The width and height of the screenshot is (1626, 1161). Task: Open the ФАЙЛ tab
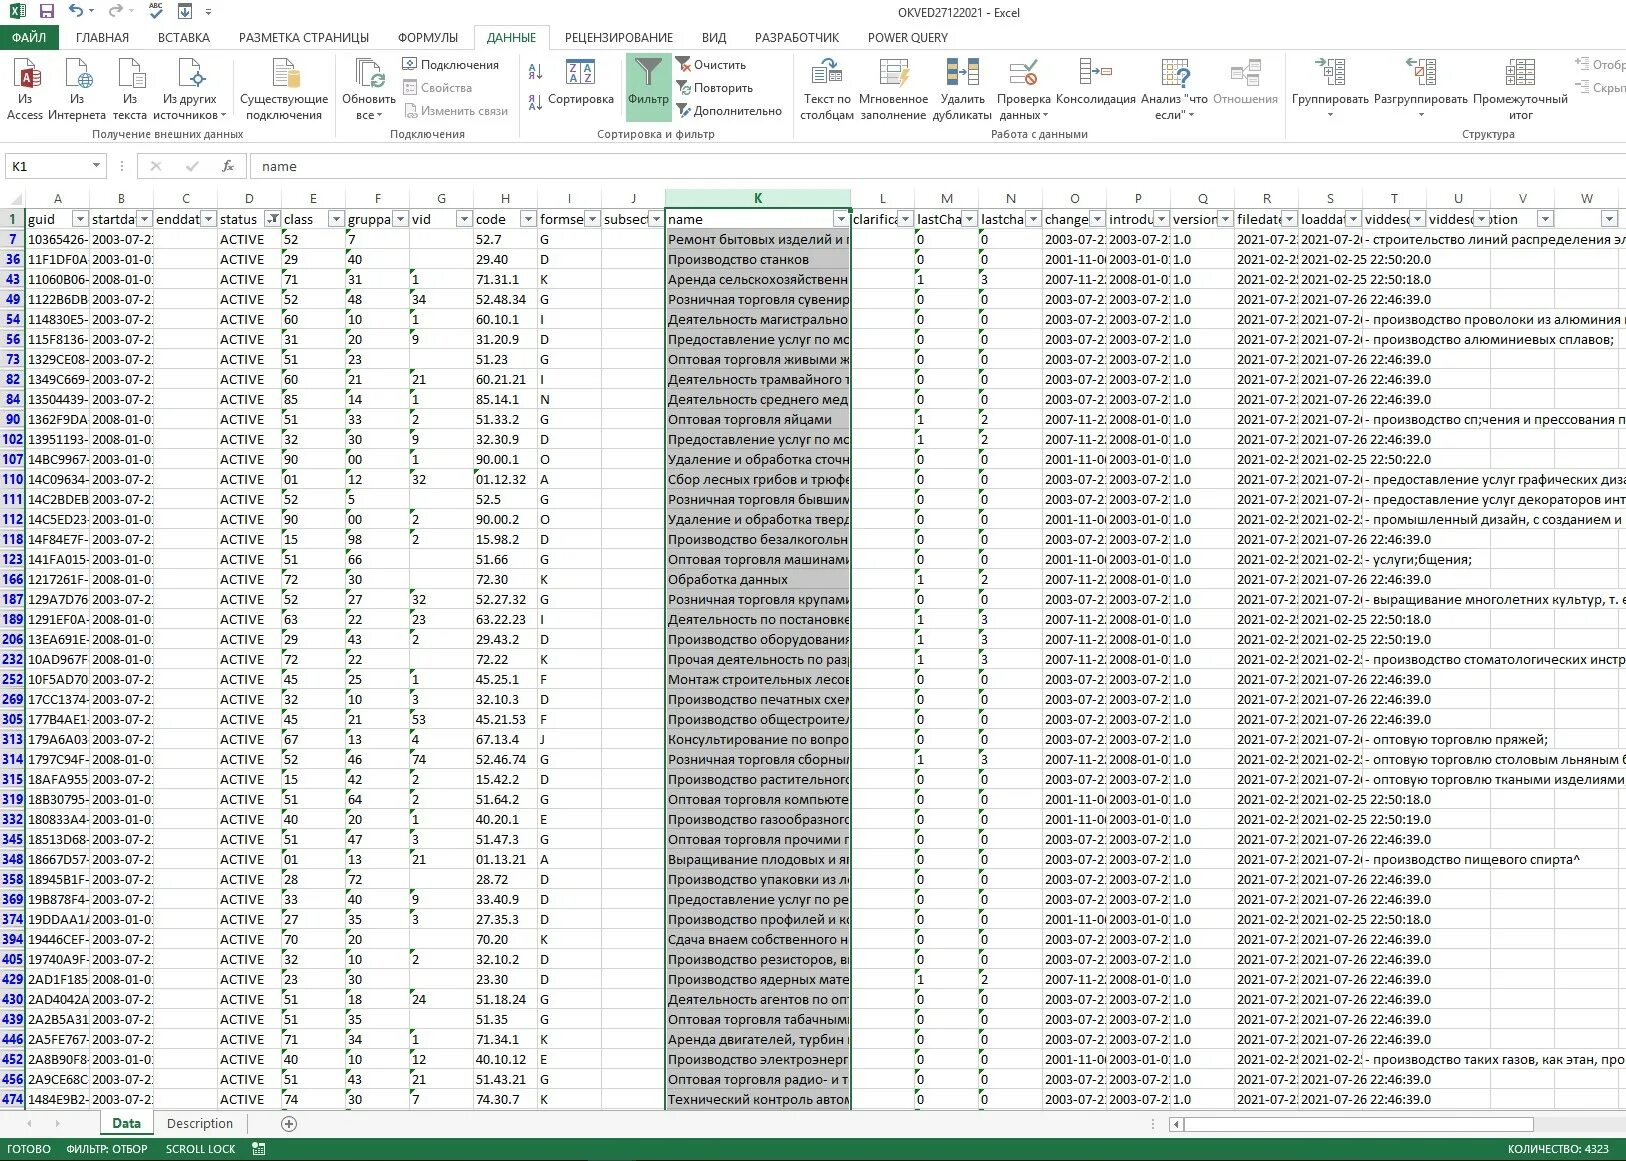coord(30,37)
